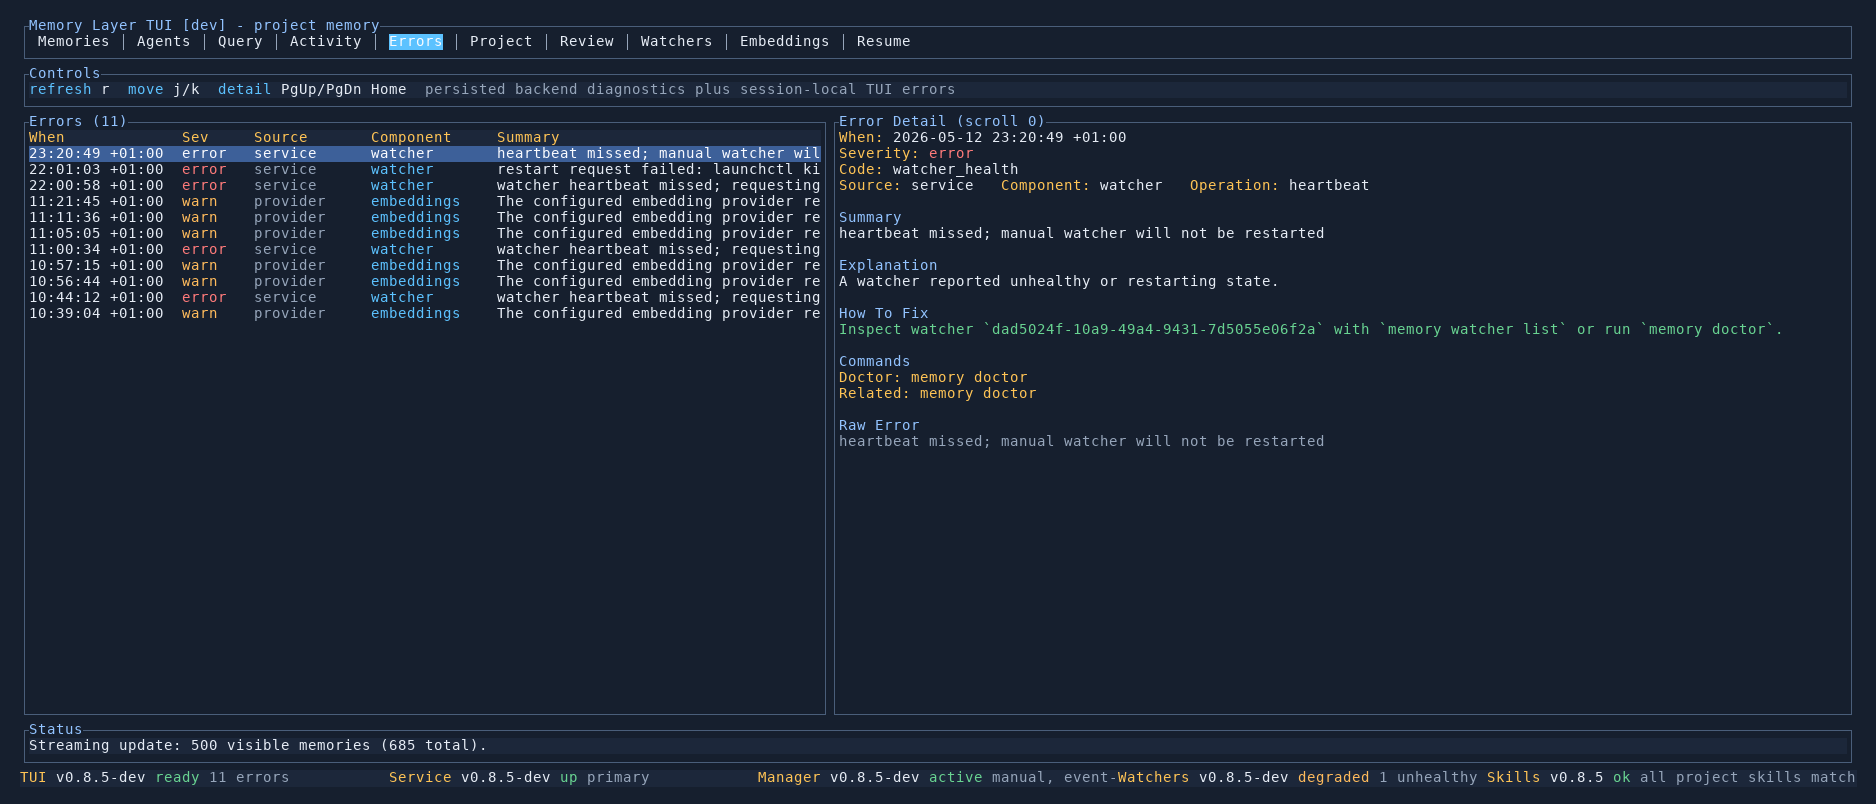
Task: Click the When: 2026-05-12 timestamp in detail
Action: [983, 137]
